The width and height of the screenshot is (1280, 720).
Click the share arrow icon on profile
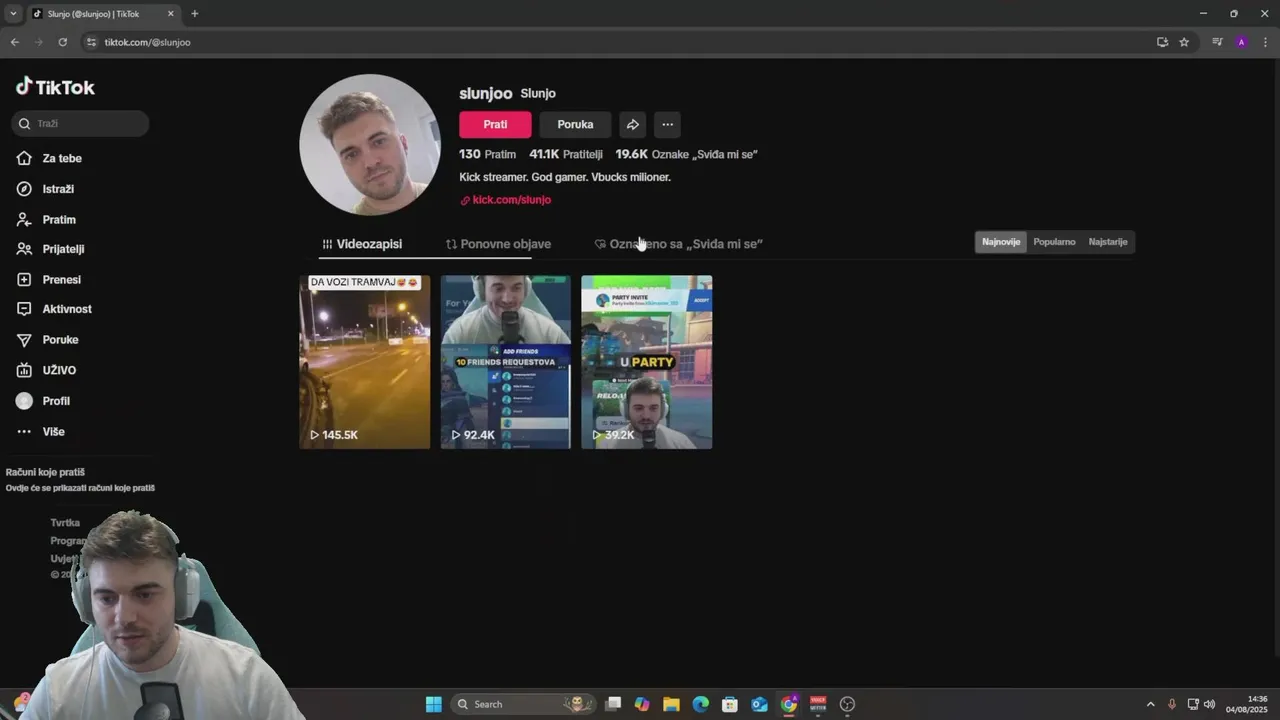pyautogui.click(x=632, y=124)
